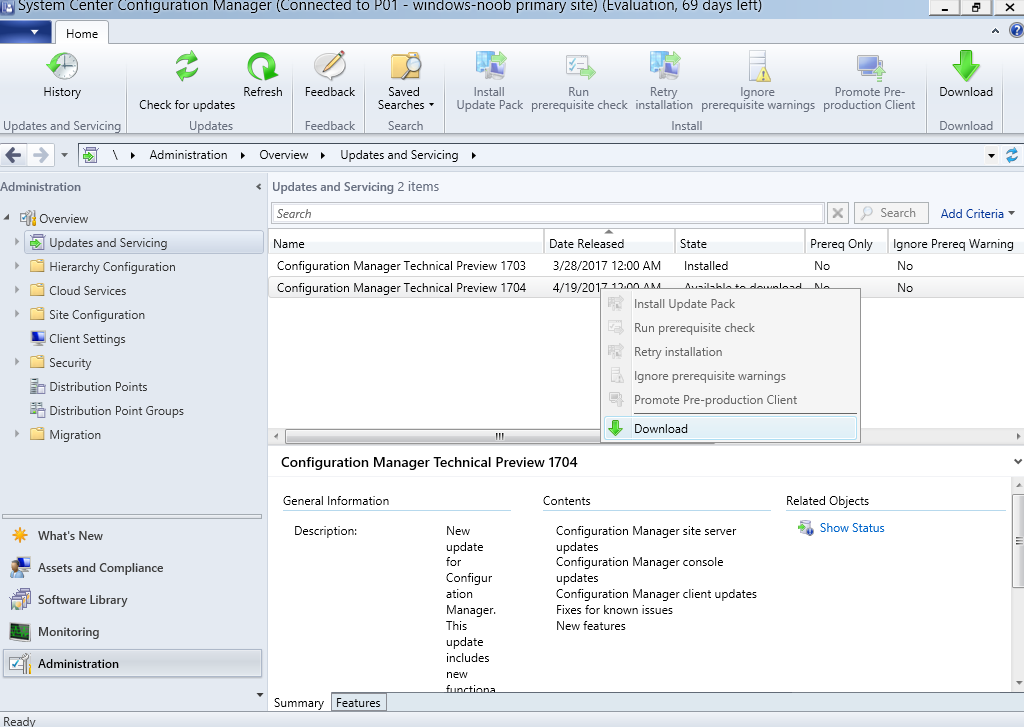Click the Overview breadcrumb
This screenshot has height=727, width=1024.
coord(283,155)
